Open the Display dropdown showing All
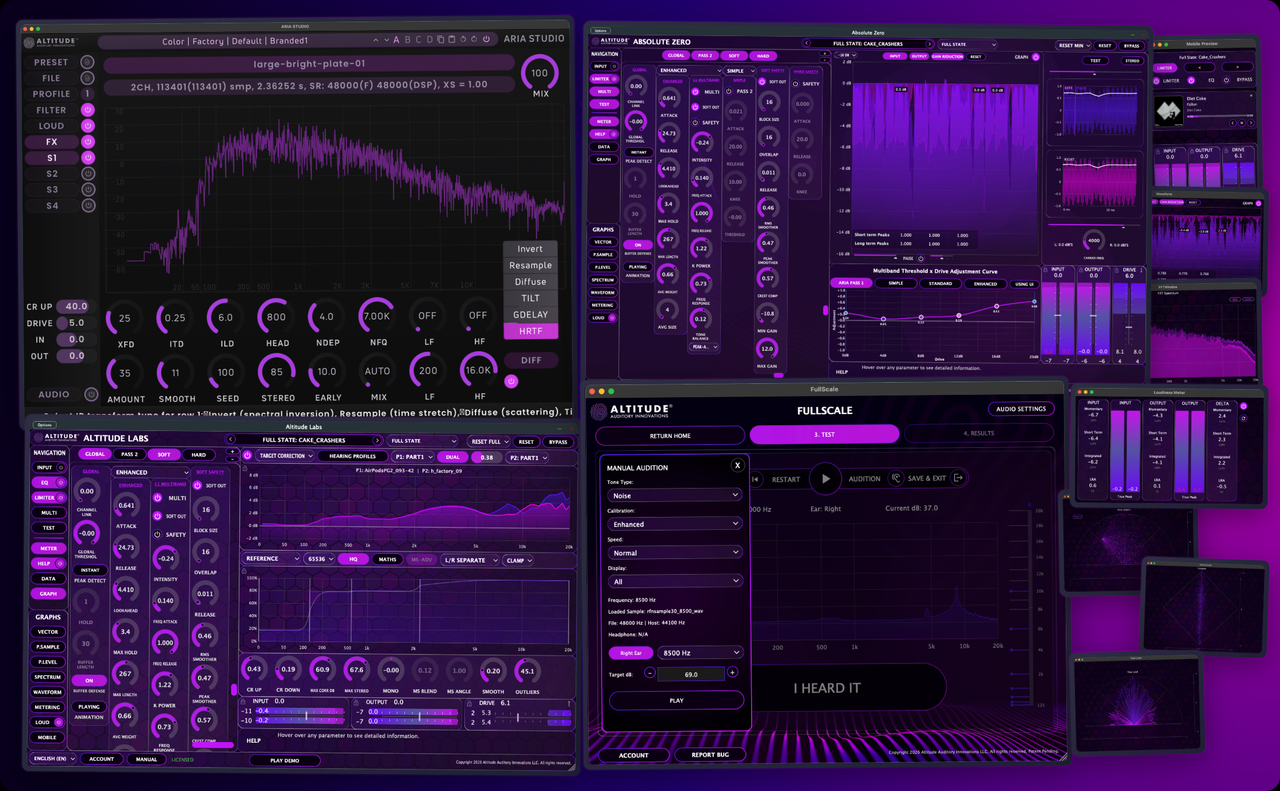The width and height of the screenshot is (1280, 791). coord(675,581)
